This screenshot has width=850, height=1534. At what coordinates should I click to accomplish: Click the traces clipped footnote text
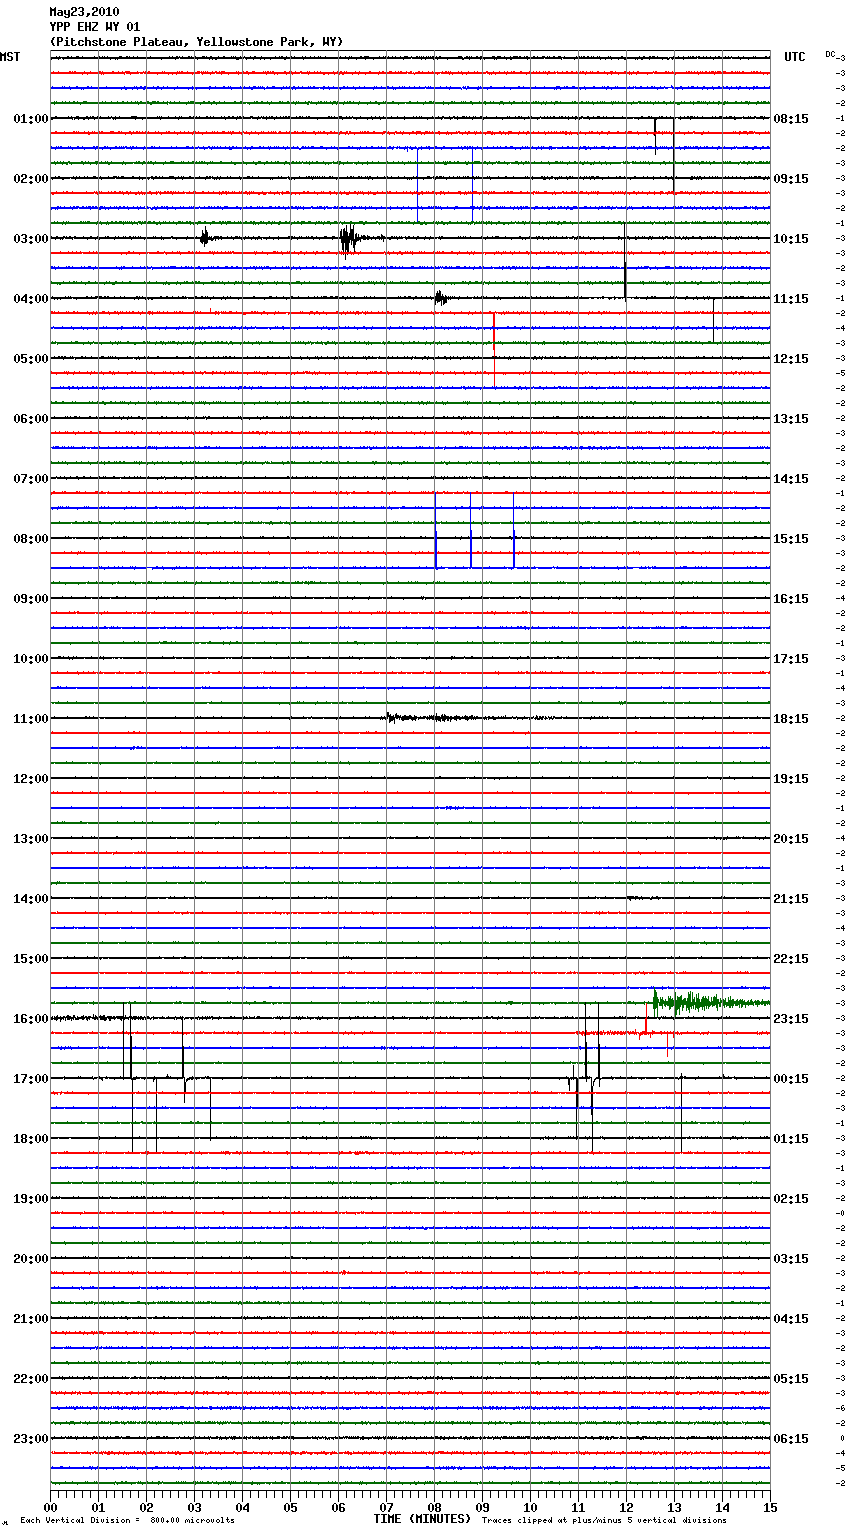604,1521
